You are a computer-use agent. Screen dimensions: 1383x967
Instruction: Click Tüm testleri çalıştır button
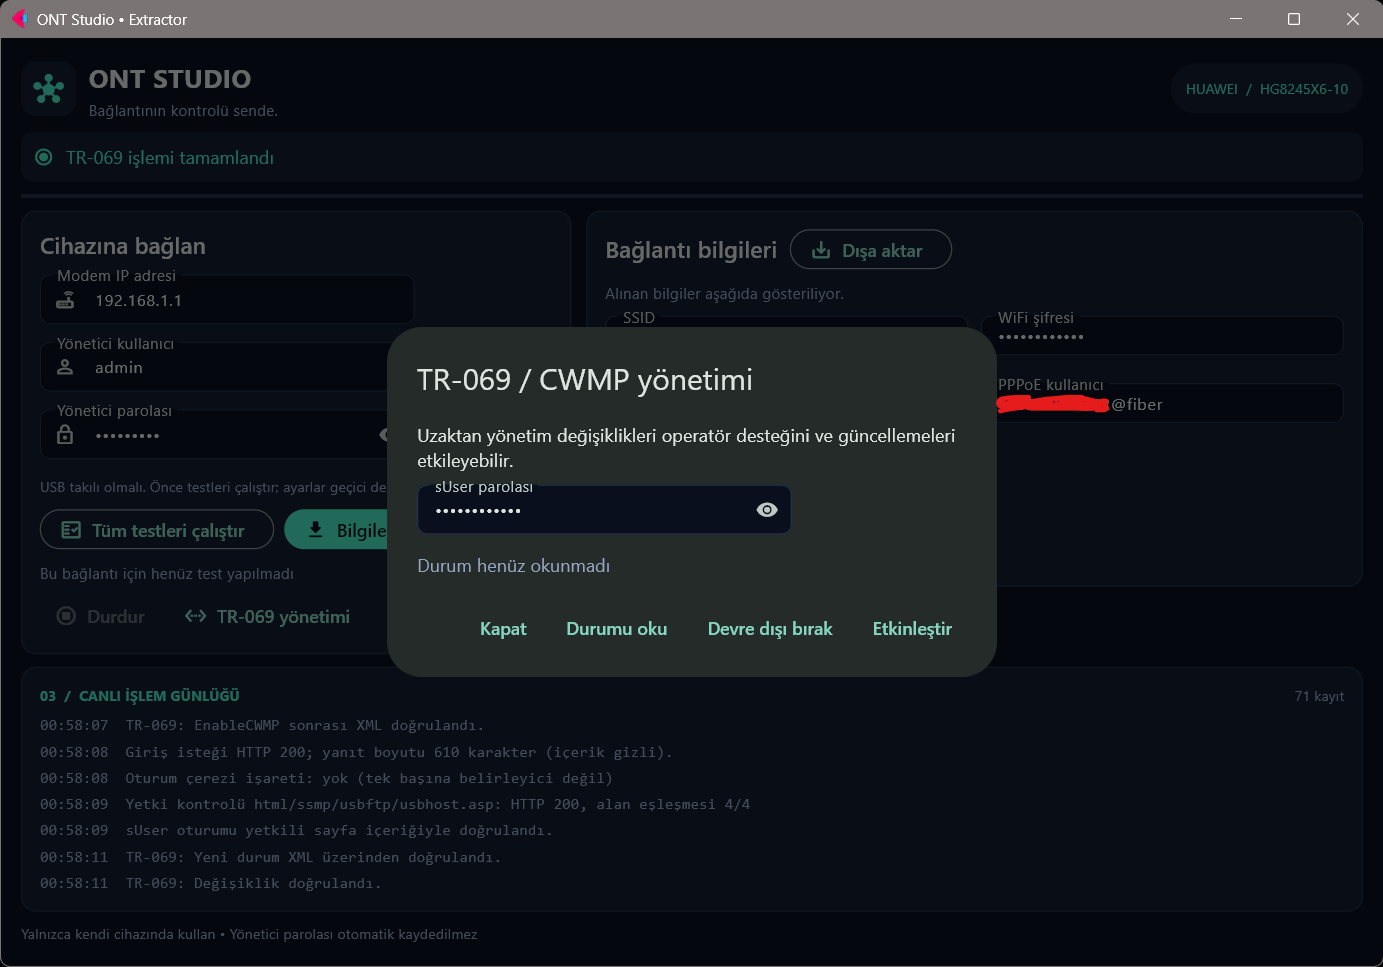(x=157, y=530)
